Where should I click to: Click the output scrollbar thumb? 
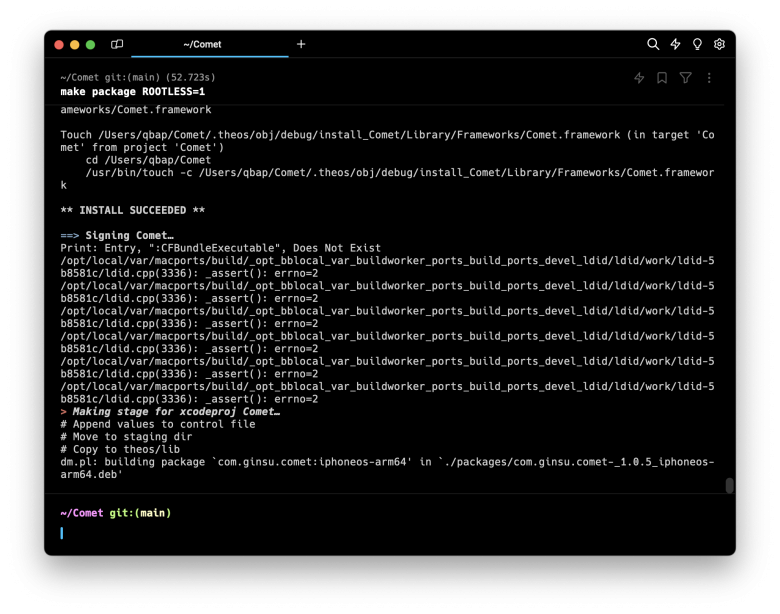tap(729, 486)
